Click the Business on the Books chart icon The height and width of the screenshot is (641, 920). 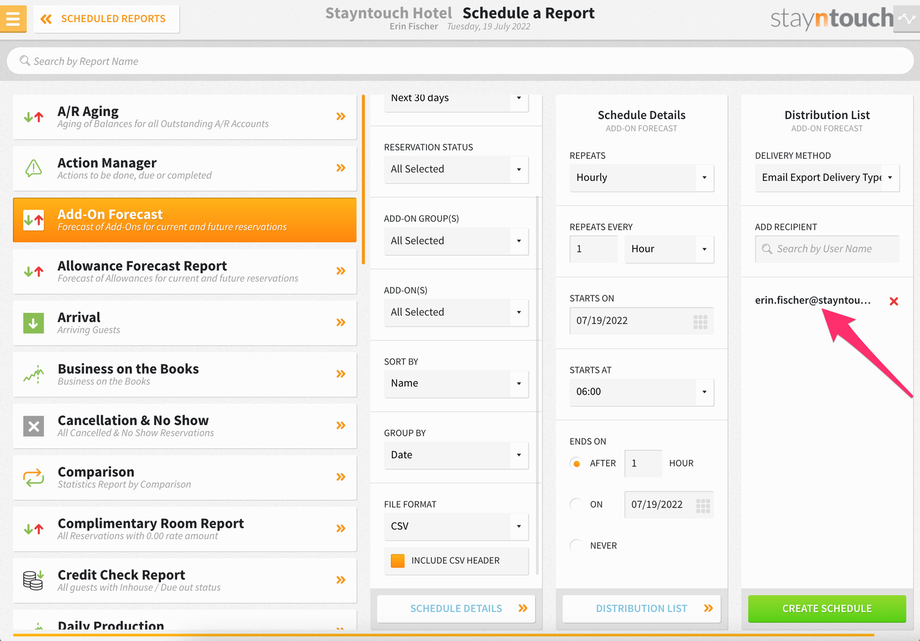33,374
